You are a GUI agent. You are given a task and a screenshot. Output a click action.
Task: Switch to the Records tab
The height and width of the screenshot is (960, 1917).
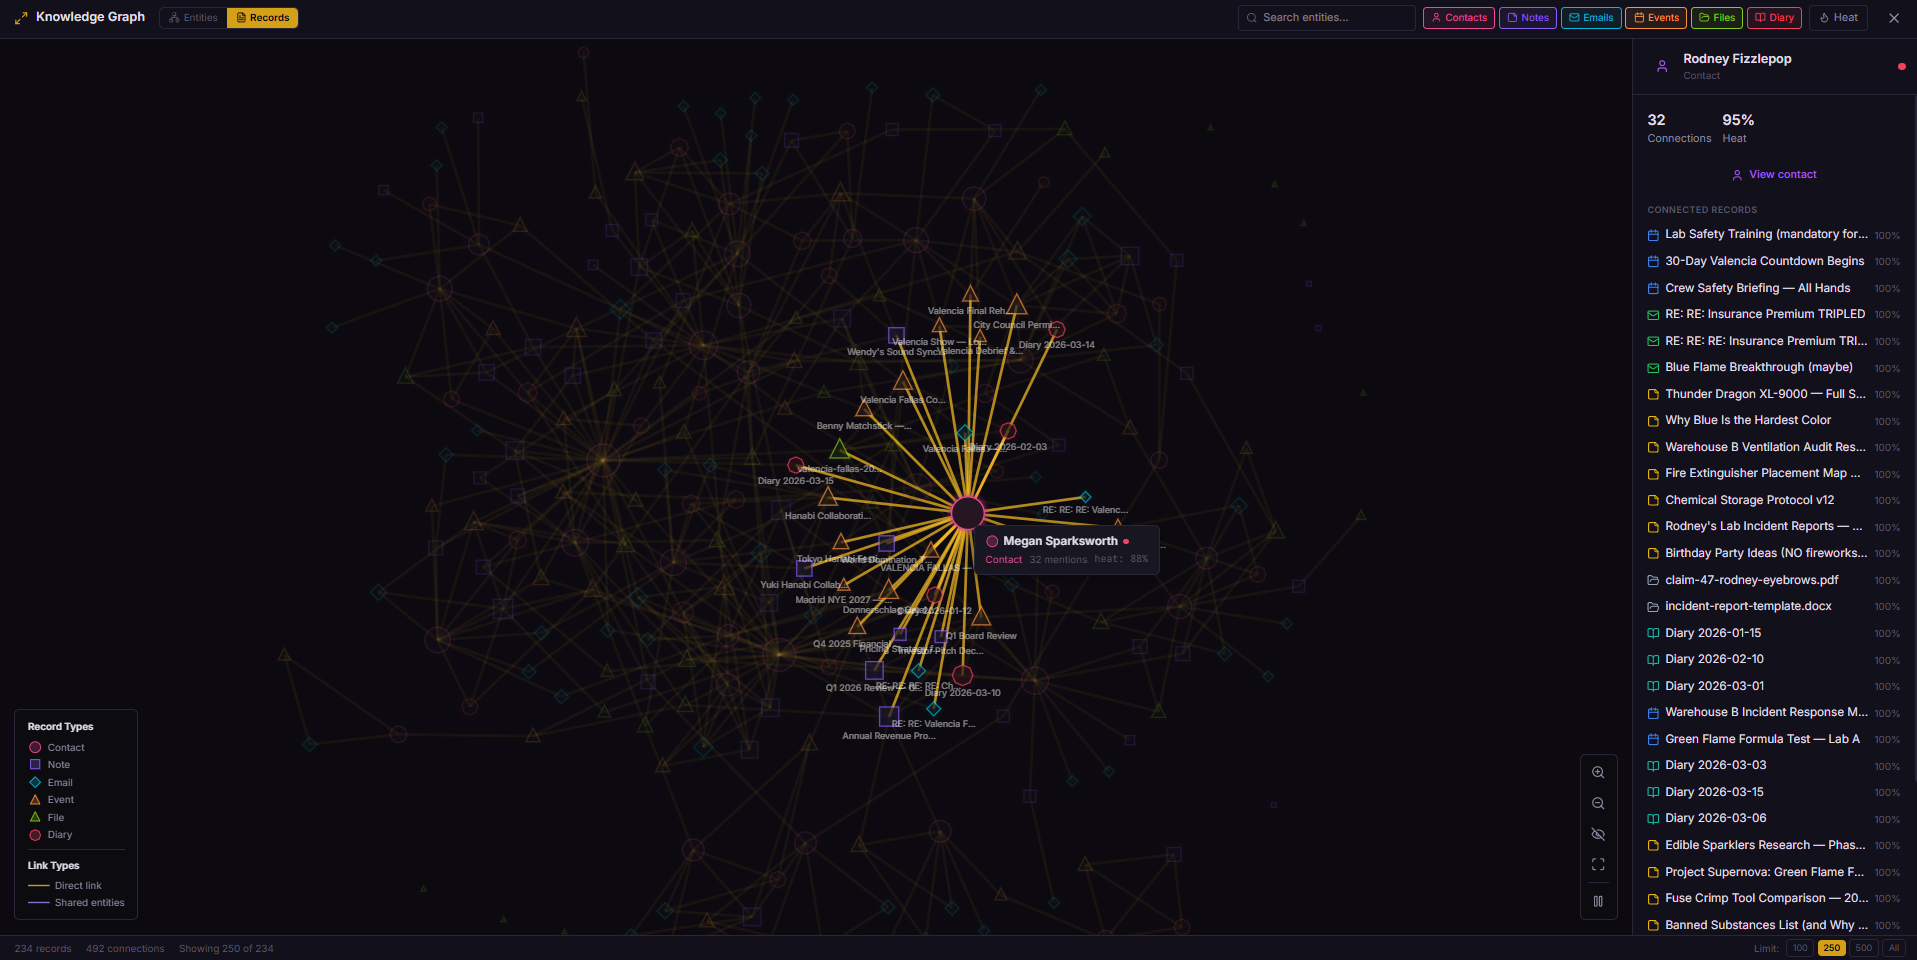[x=262, y=17]
